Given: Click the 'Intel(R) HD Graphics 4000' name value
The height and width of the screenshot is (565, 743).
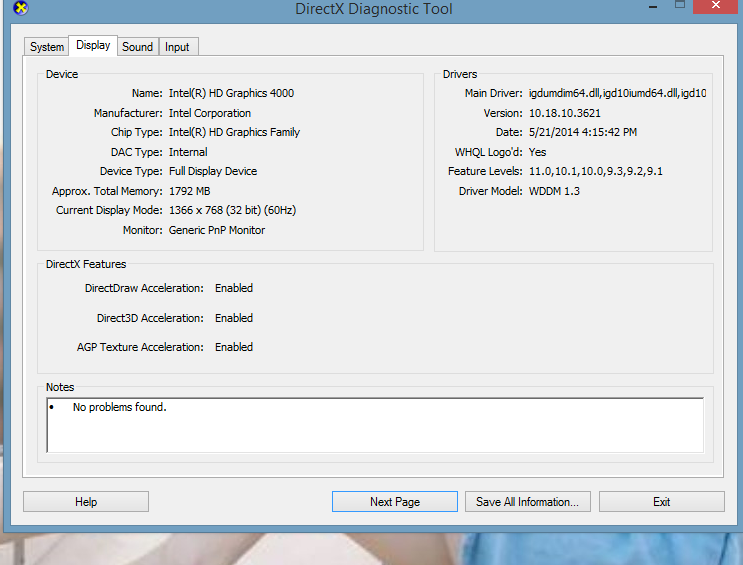Looking at the screenshot, I should pyautogui.click(x=231, y=93).
